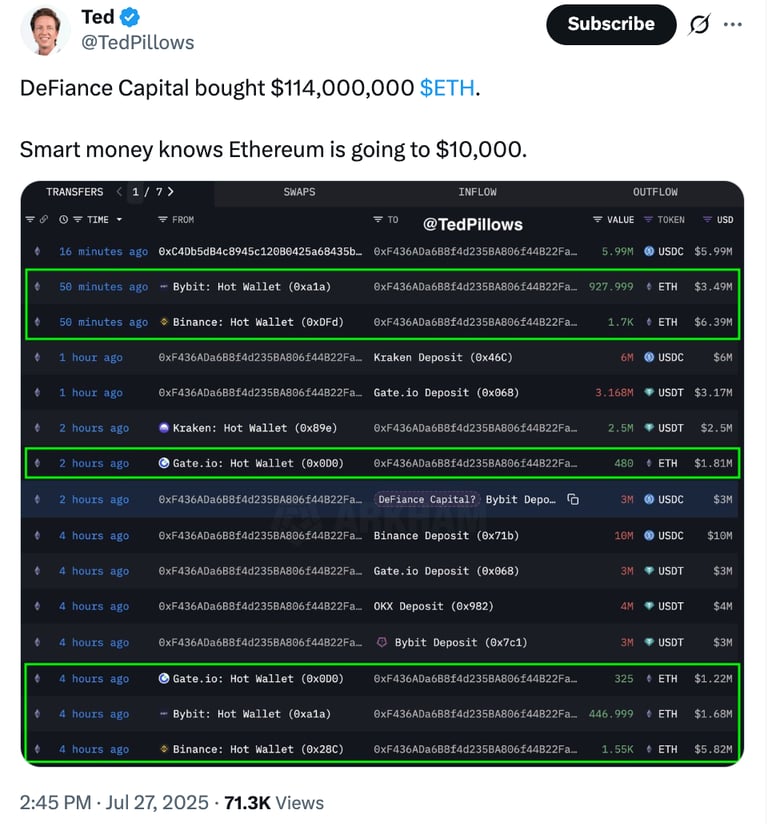Go to next transfers page arrow

[x=170, y=192]
